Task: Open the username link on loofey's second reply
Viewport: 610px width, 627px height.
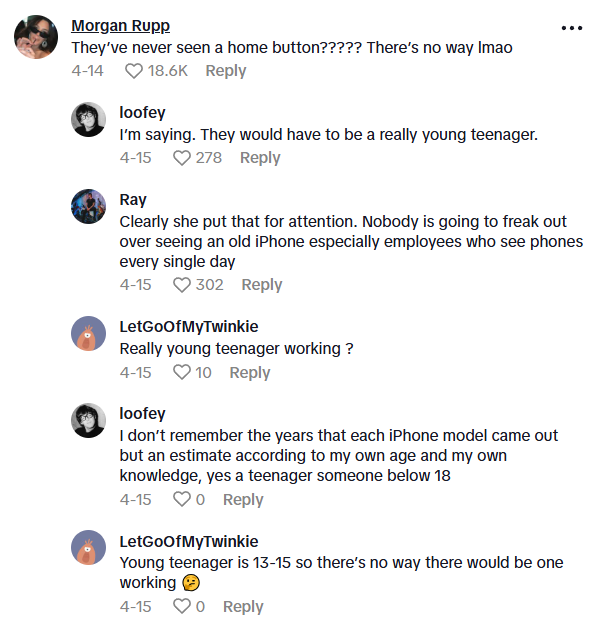Action: pyautogui.click(x=142, y=414)
